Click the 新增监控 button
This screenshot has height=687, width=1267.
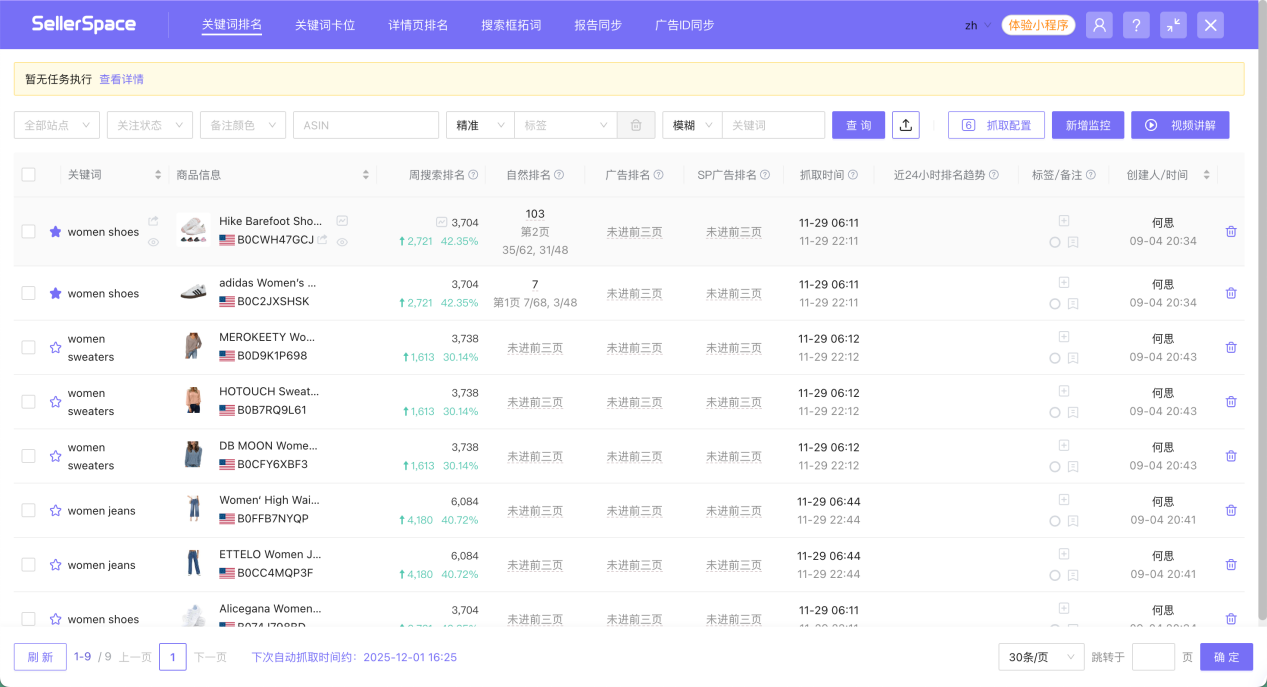click(x=1087, y=124)
